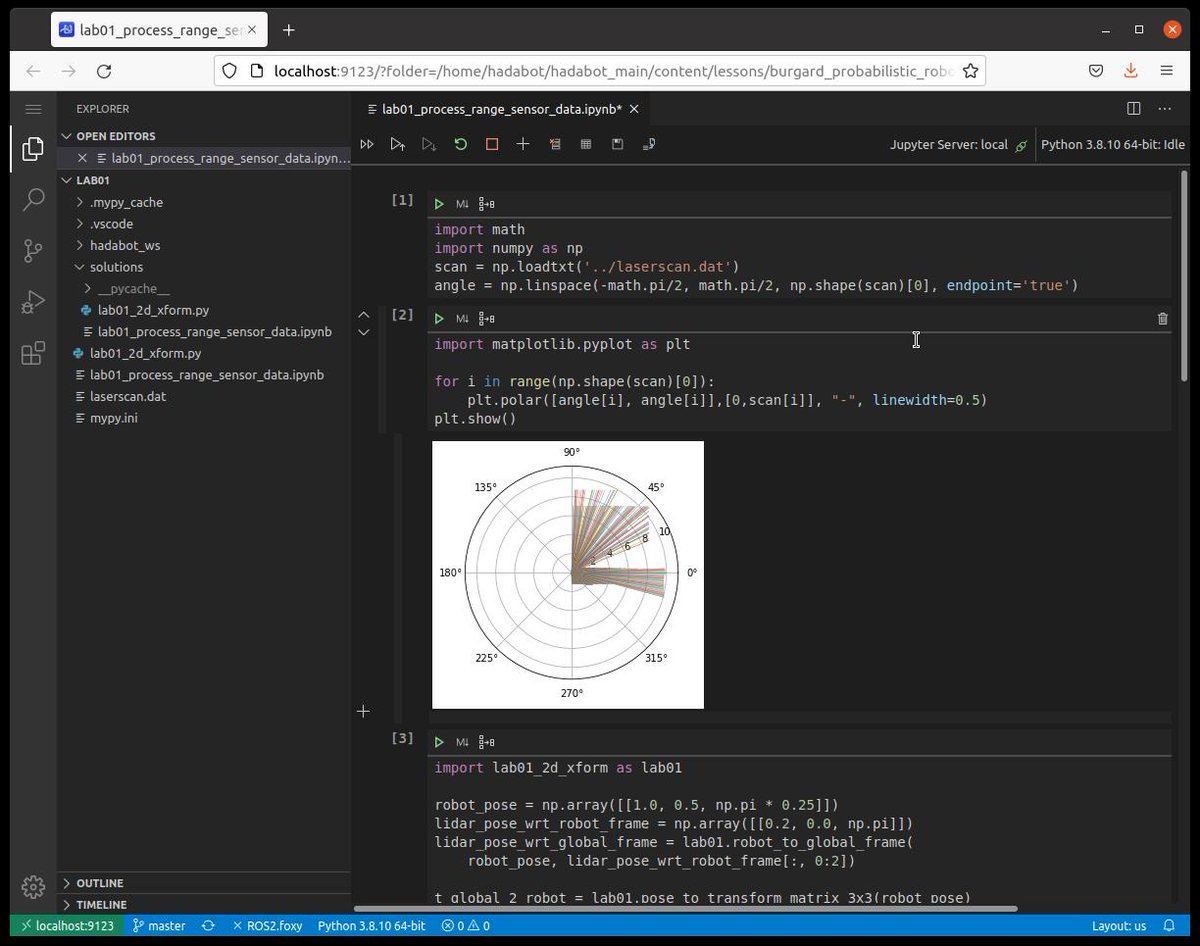Open notifications bell in status bar
Screen dimensions: 1200x946
point(1169,926)
